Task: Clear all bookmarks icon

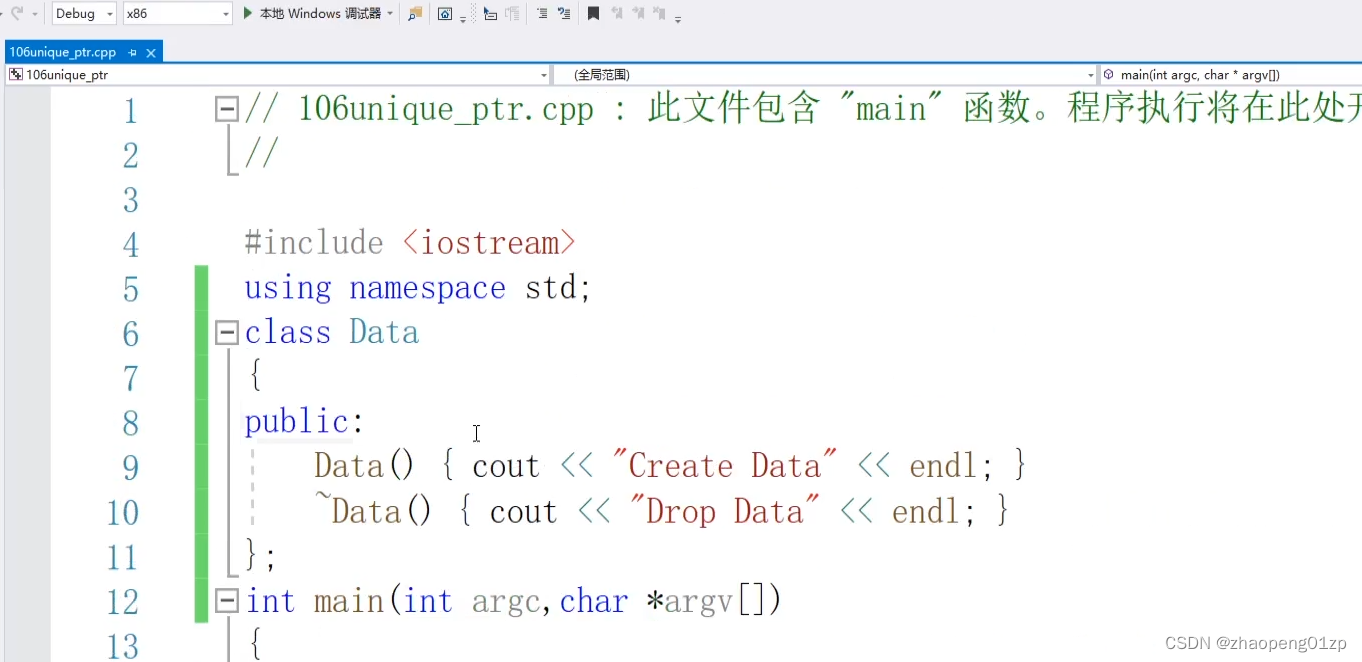Action: click(659, 13)
